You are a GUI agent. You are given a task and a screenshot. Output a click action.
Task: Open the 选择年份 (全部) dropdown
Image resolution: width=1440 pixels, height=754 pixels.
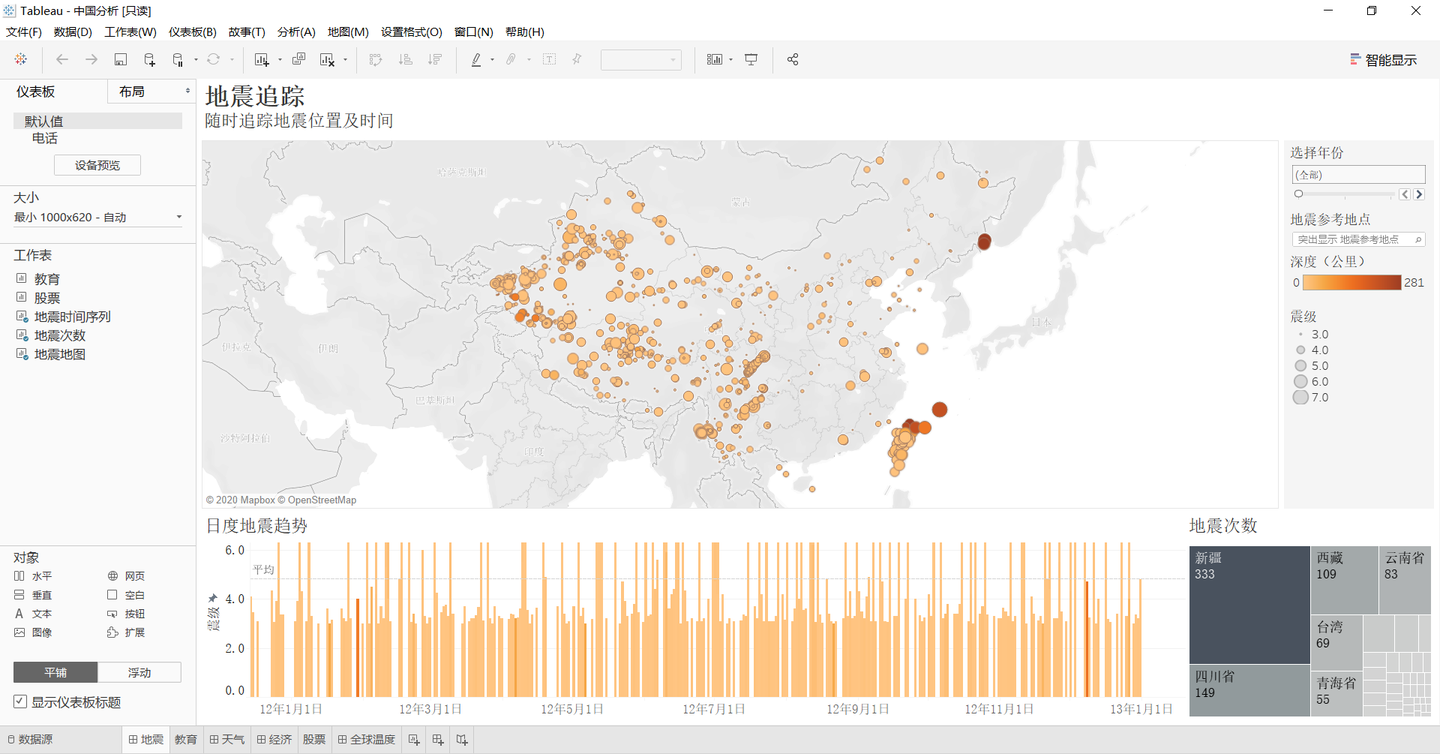[x=1357, y=175]
